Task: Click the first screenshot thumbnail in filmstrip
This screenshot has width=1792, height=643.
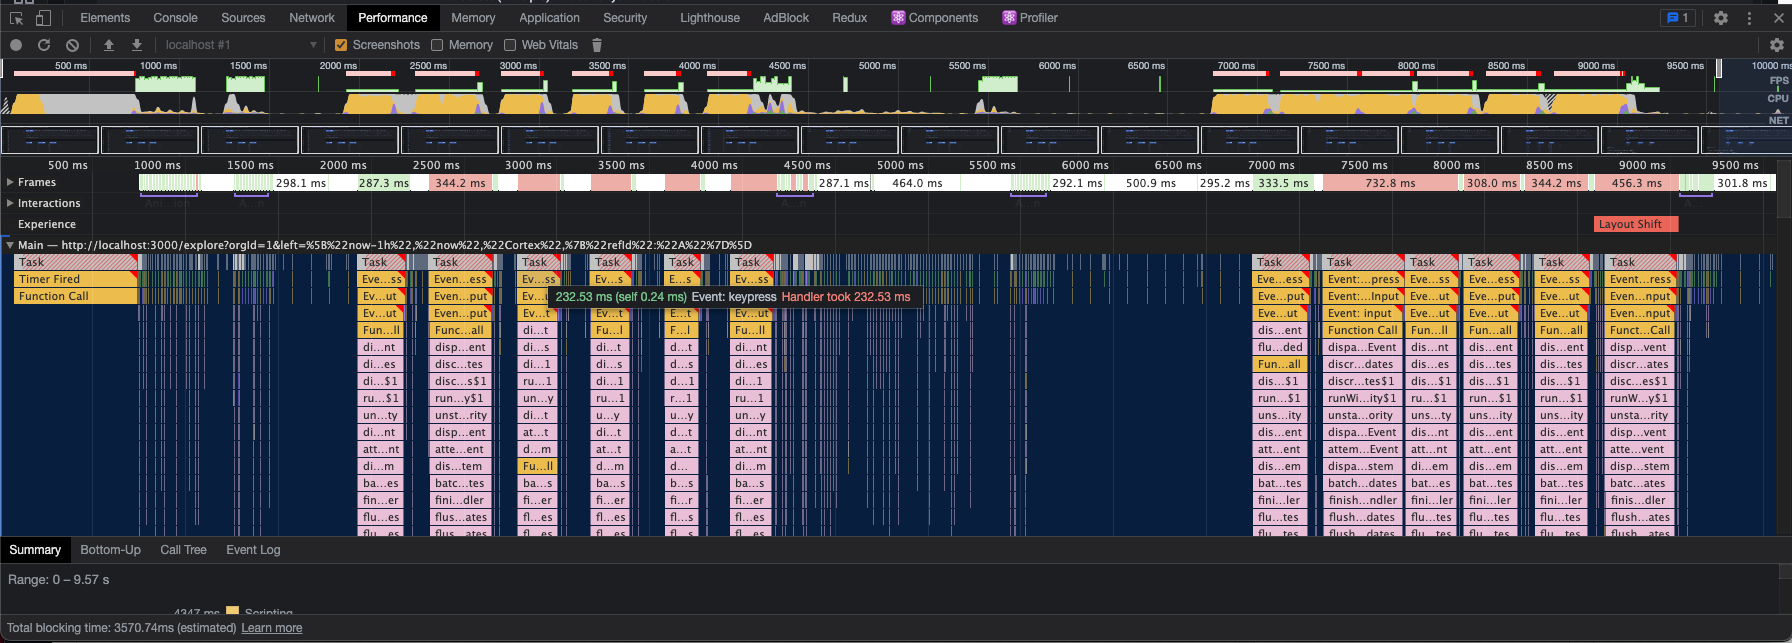Action: point(51,140)
